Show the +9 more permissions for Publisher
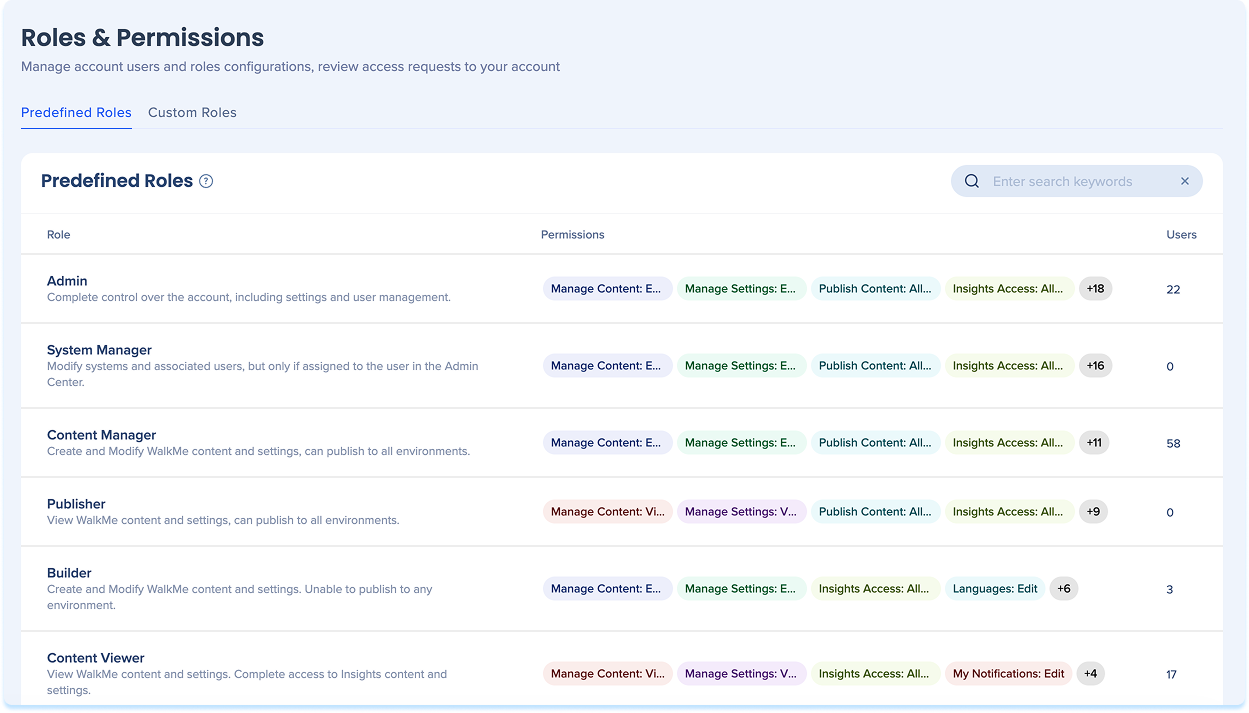1249x713 pixels. tap(1092, 512)
